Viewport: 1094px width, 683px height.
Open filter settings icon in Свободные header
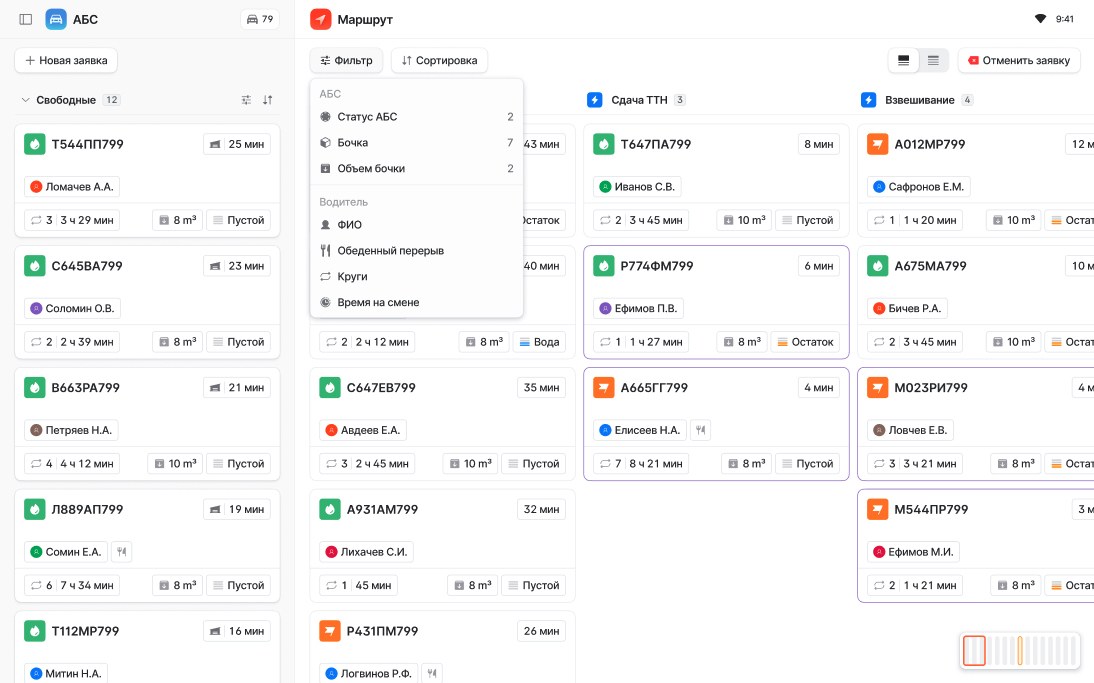[x=246, y=100]
